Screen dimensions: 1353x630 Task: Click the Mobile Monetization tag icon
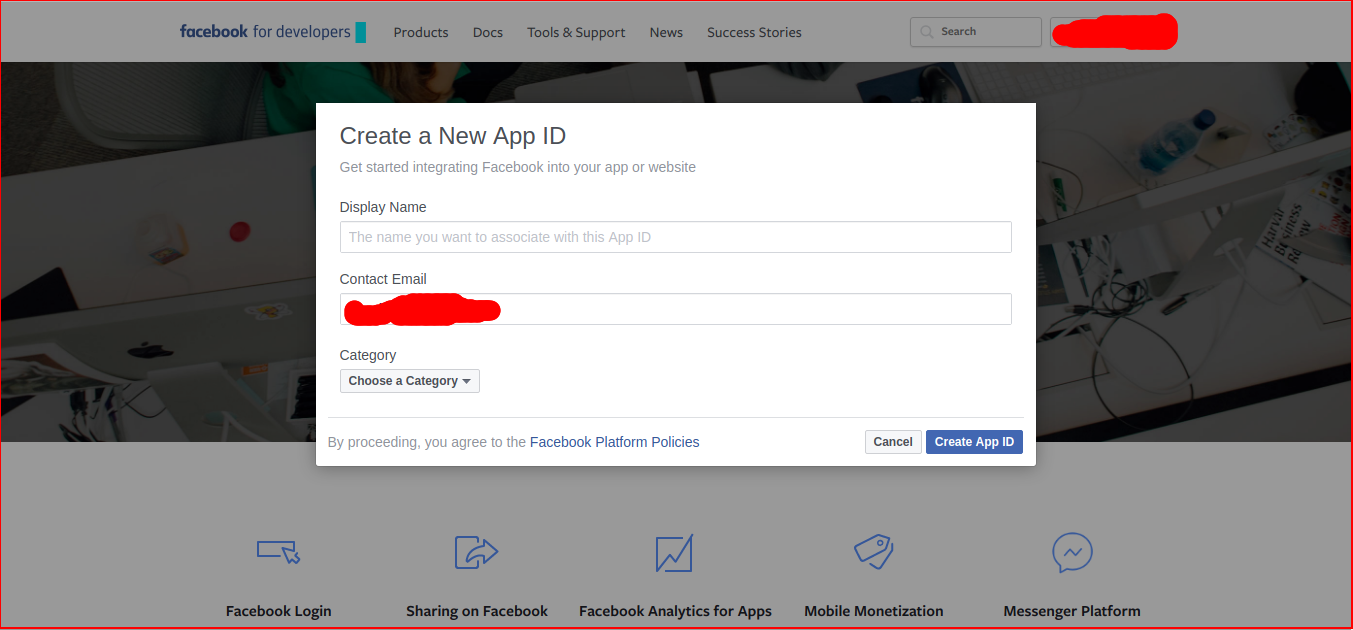coord(874,551)
